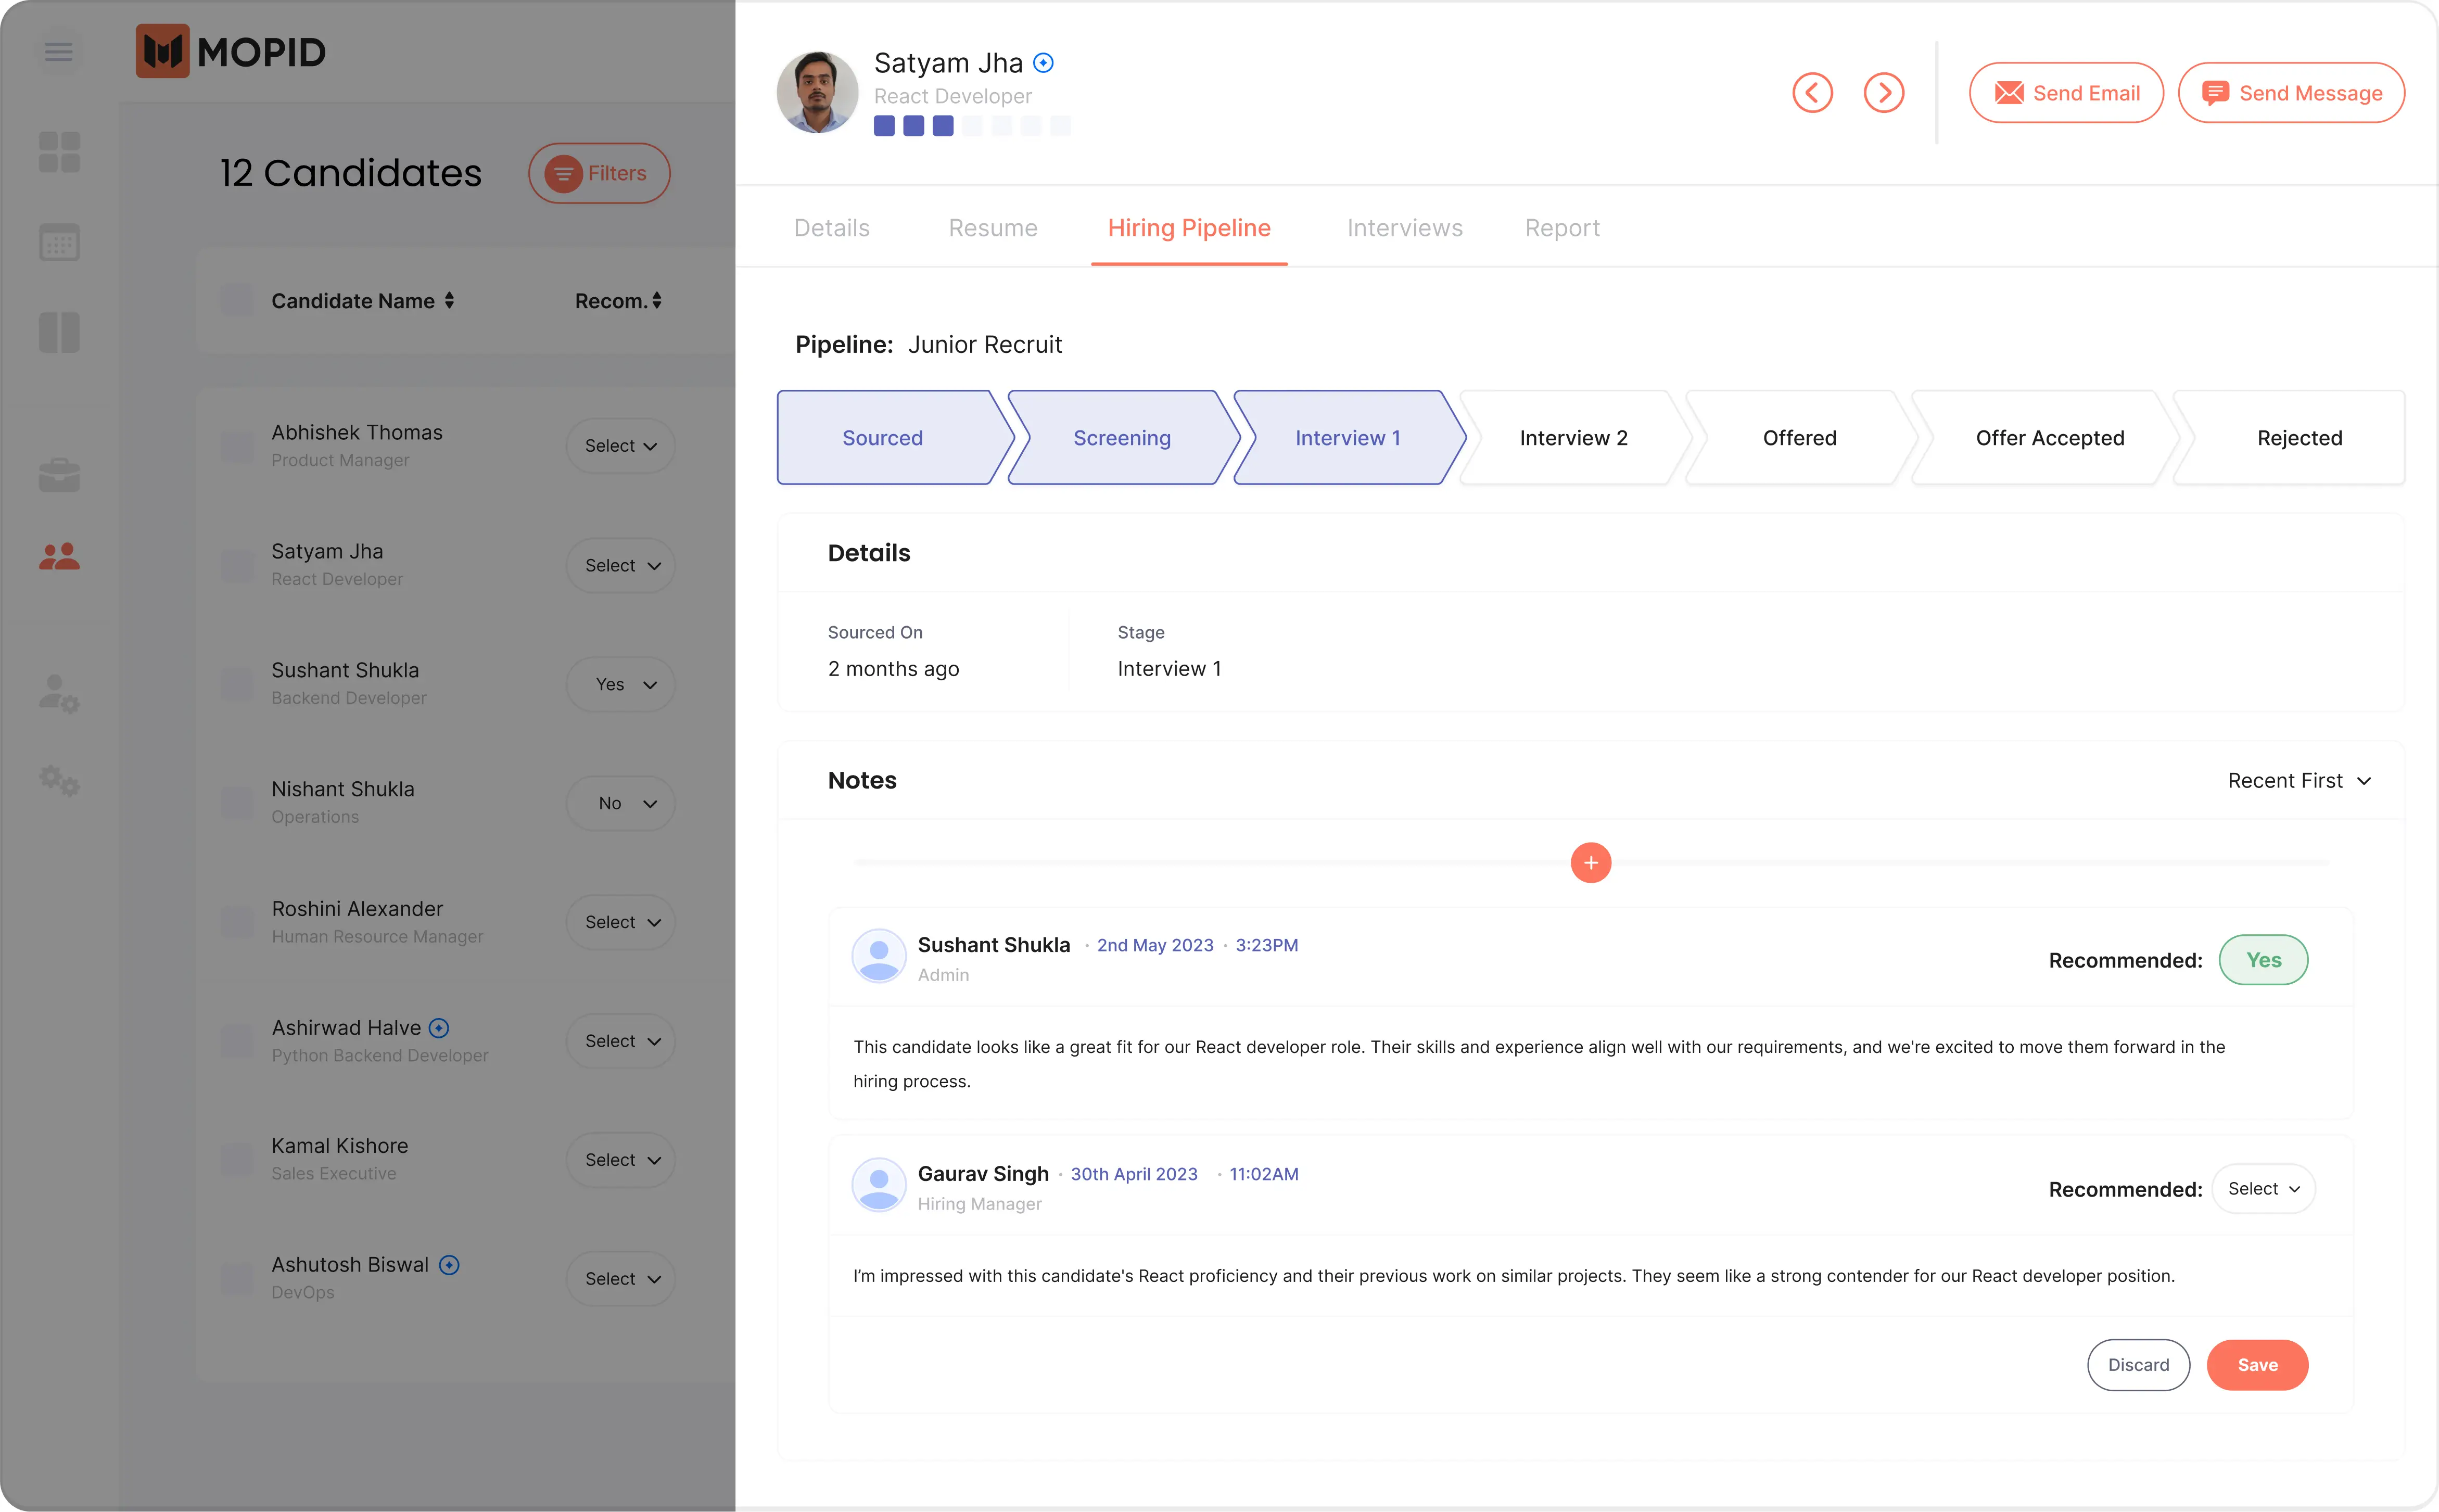Open Gaurav Singh's Recommended Select dropdown
This screenshot has width=2439, height=1512.
2263,1188
